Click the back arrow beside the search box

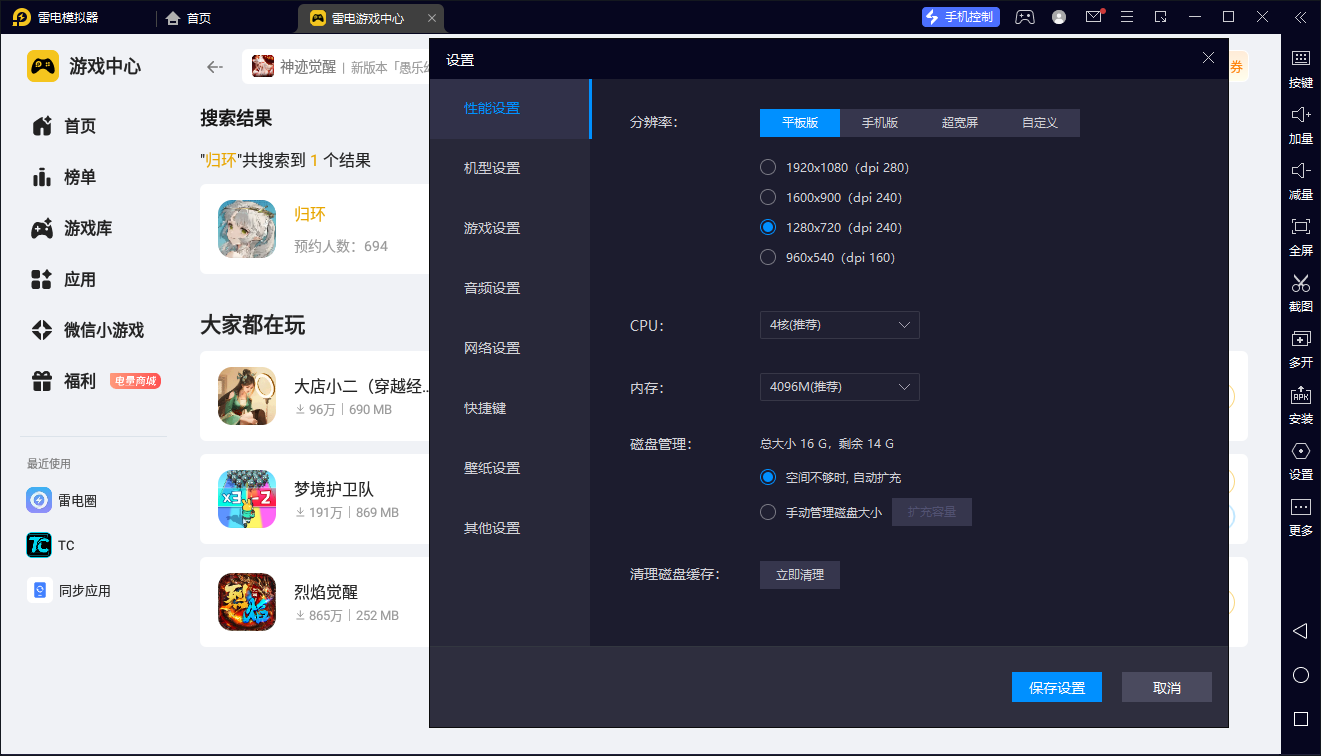click(214, 67)
